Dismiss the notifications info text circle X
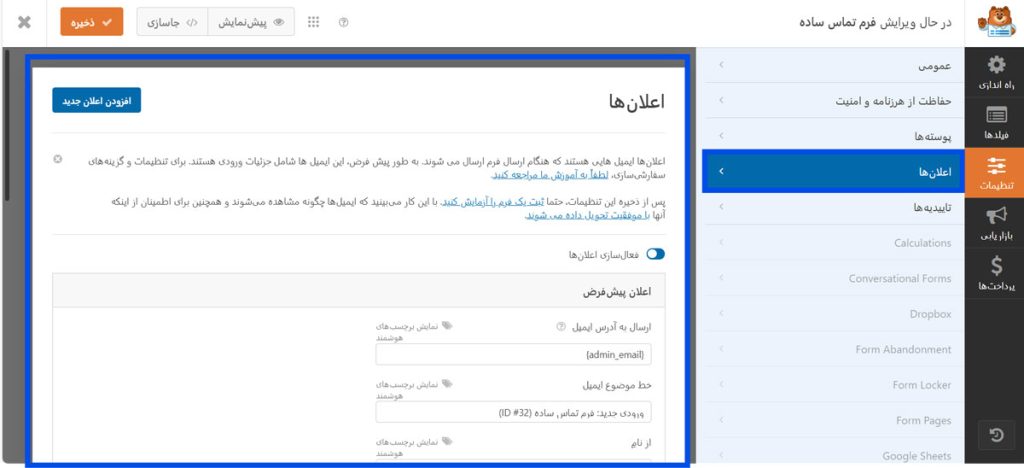 click(57, 159)
